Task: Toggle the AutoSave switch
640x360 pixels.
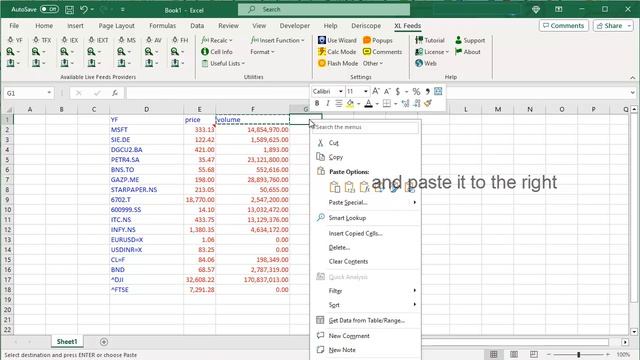Action: tap(49, 9)
